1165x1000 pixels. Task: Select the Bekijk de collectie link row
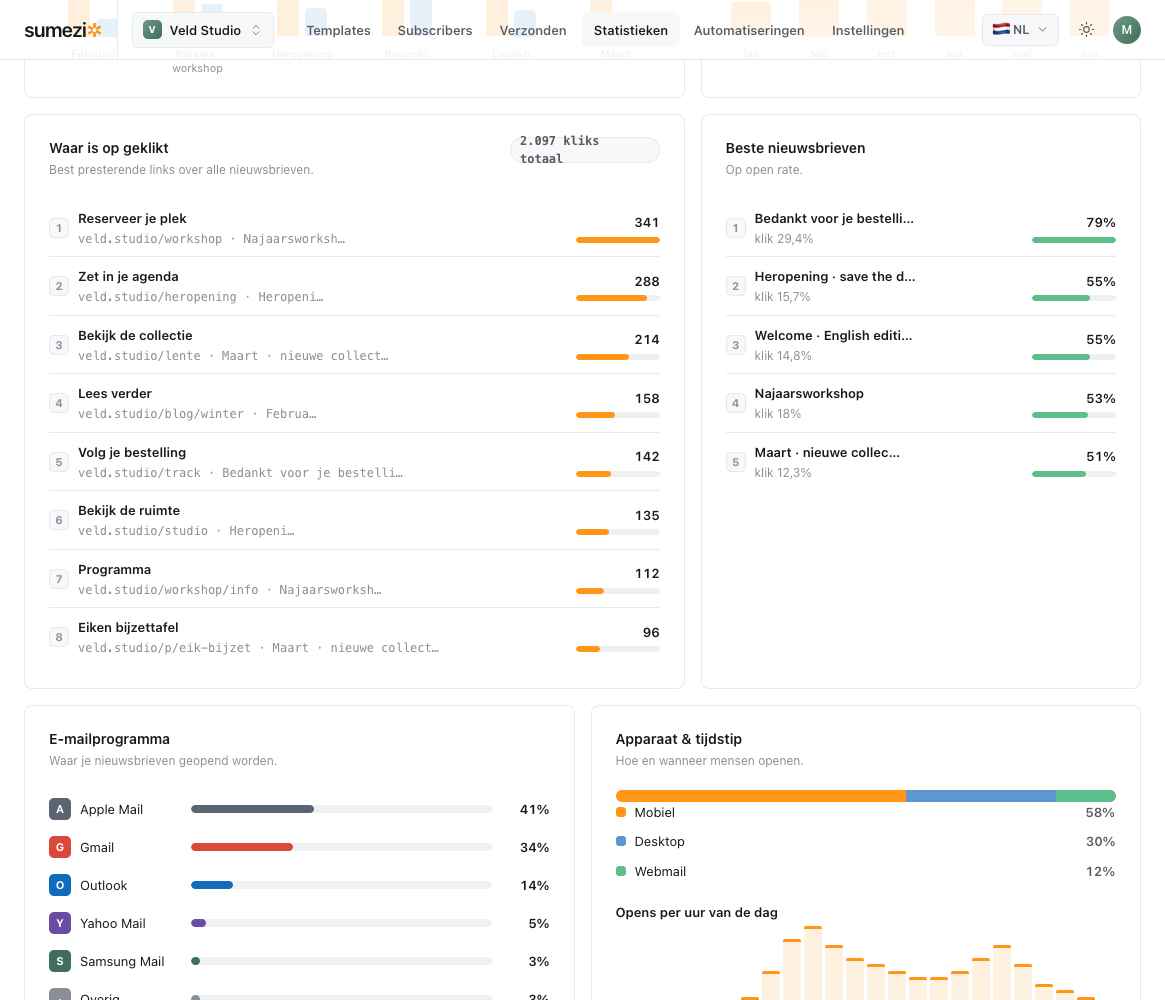click(x=354, y=345)
